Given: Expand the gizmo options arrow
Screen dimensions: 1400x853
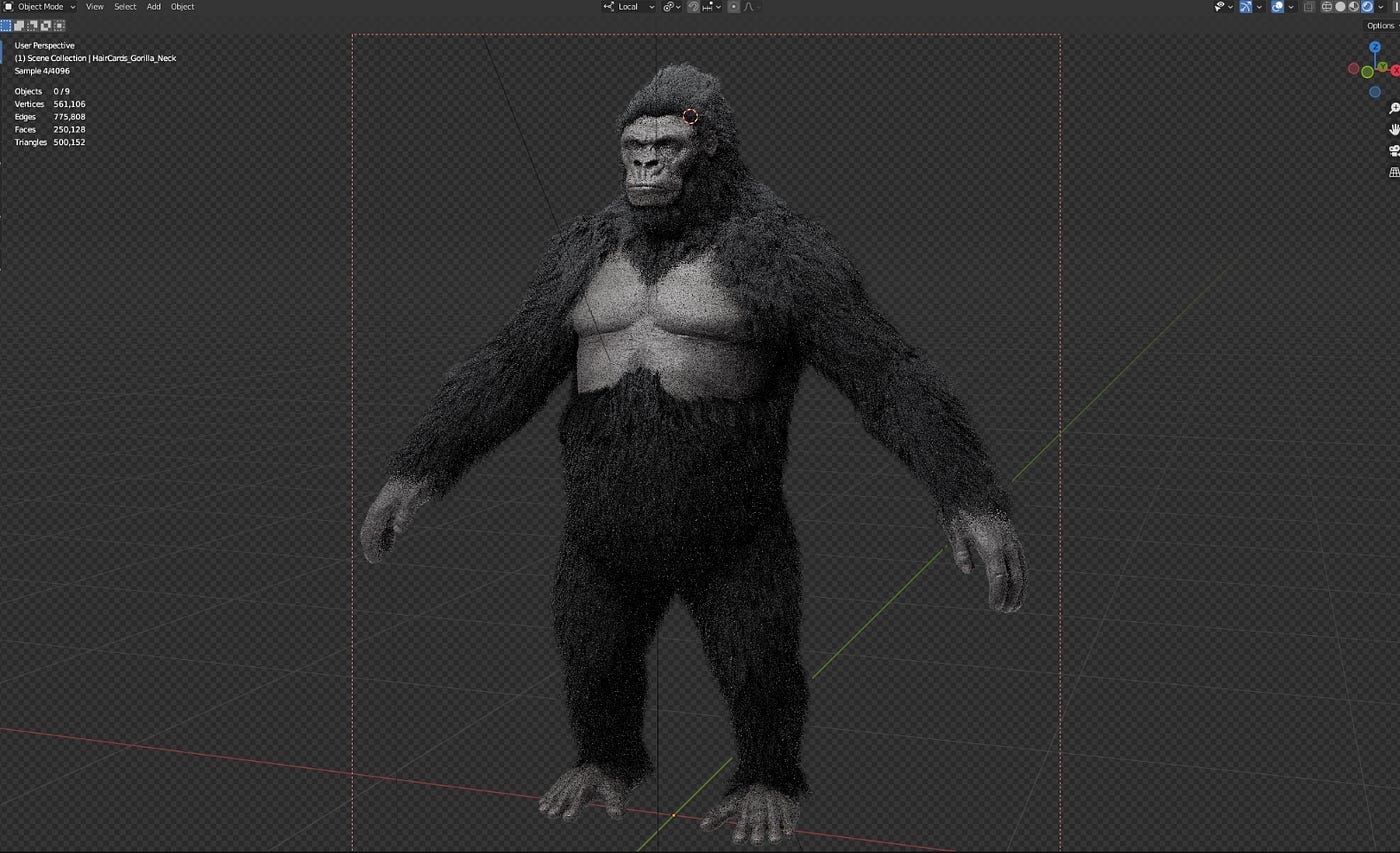Looking at the screenshot, I should [x=1259, y=7].
